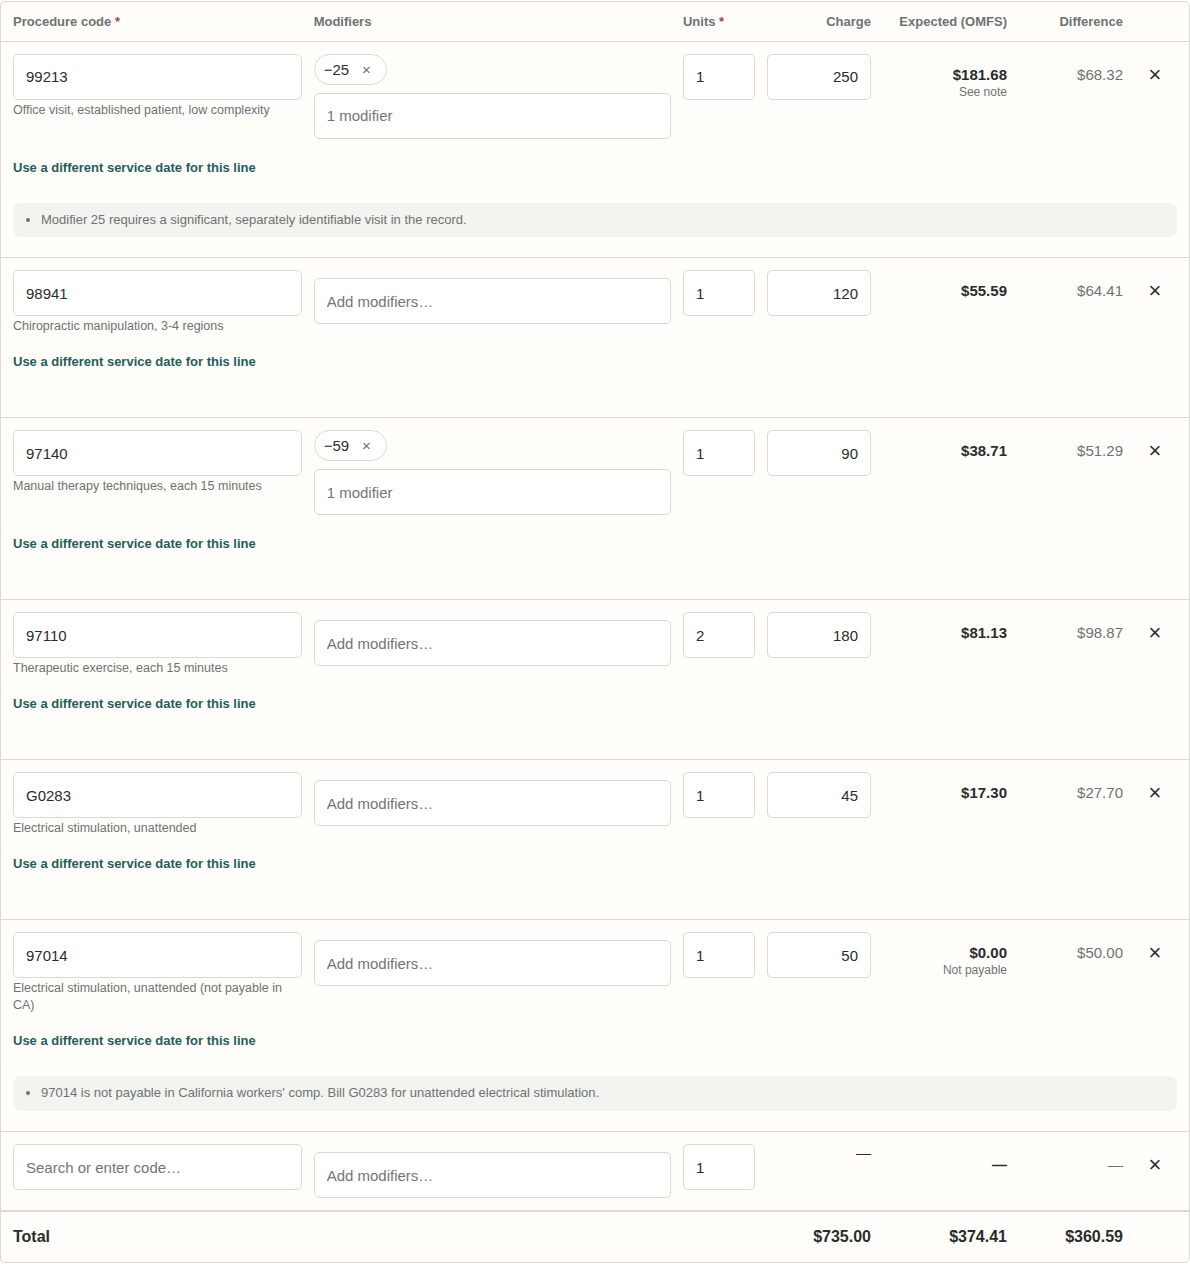Edit units for the 98941 line
Screen dimensions: 1190x1264
pos(719,293)
